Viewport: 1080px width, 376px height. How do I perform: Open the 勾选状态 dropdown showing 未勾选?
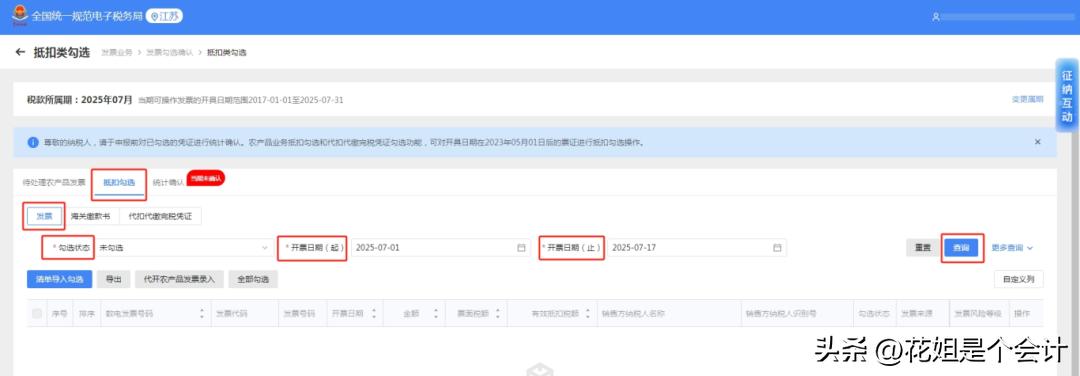tap(184, 247)
